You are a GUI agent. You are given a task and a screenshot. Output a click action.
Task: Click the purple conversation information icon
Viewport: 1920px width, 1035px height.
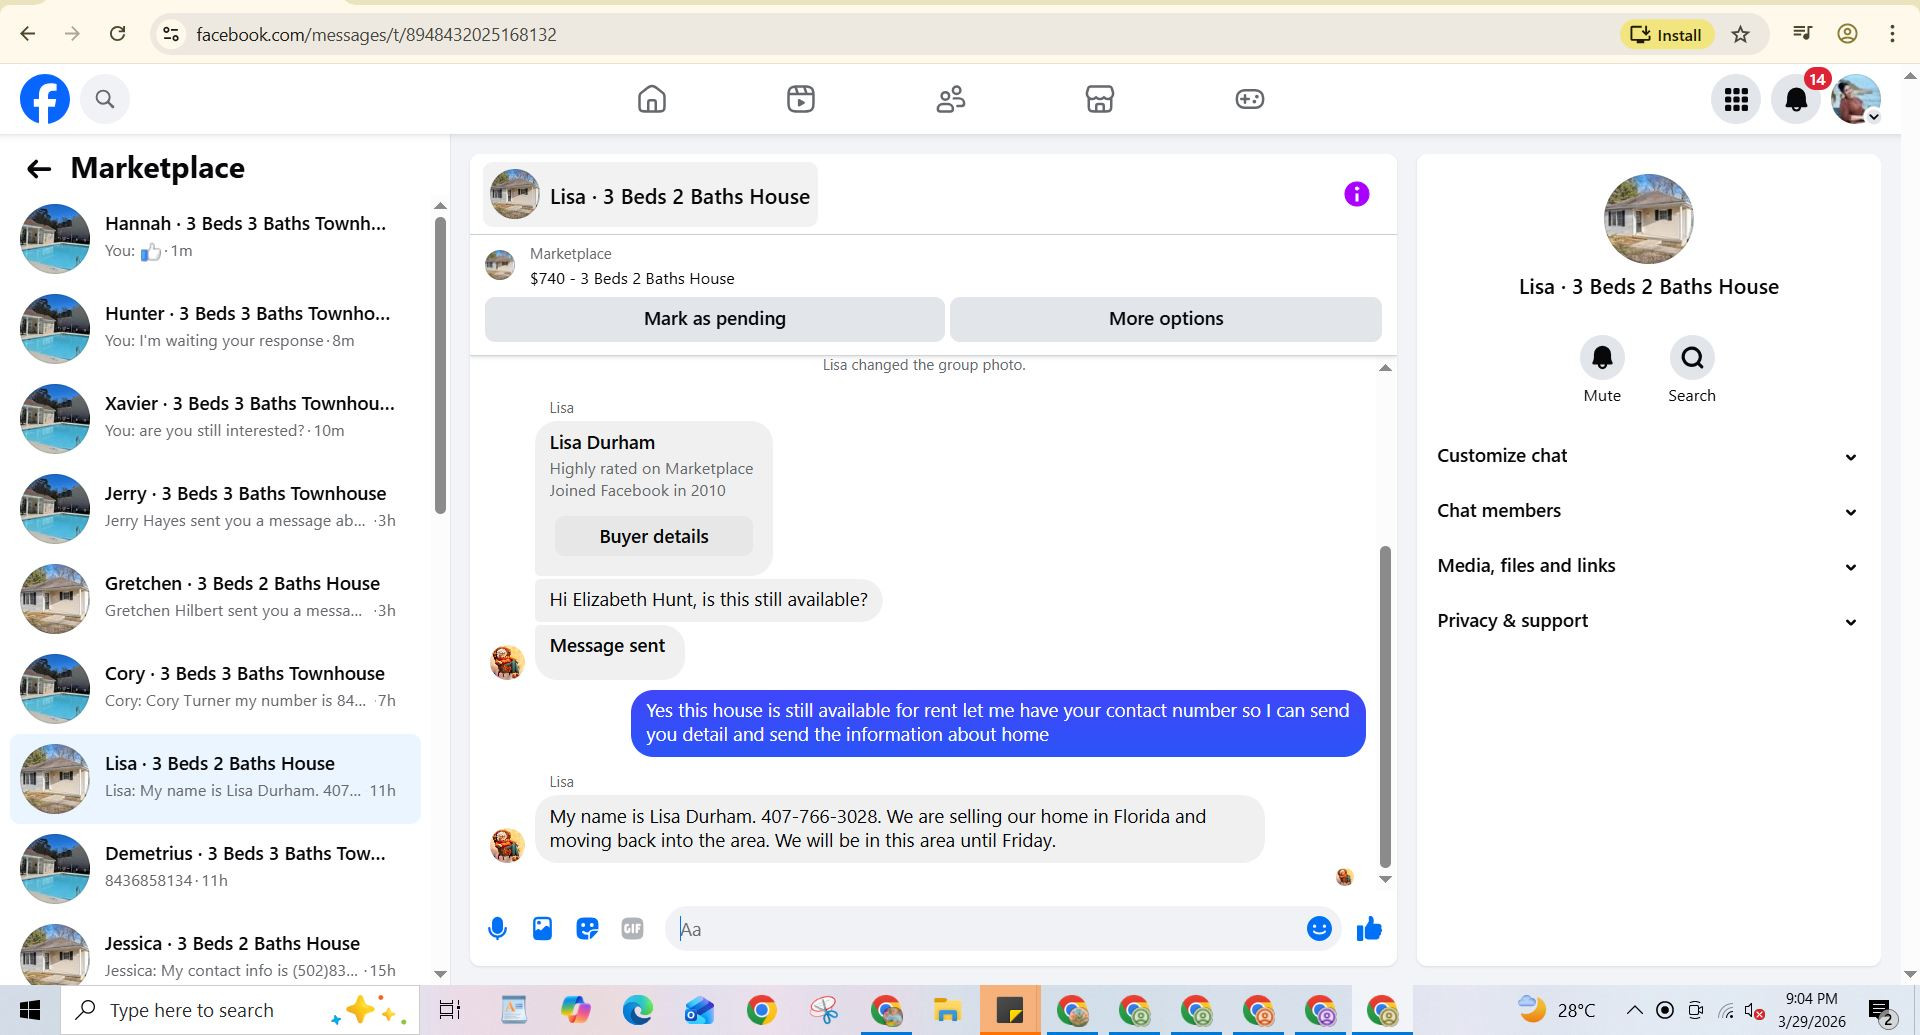point(1356,194)
